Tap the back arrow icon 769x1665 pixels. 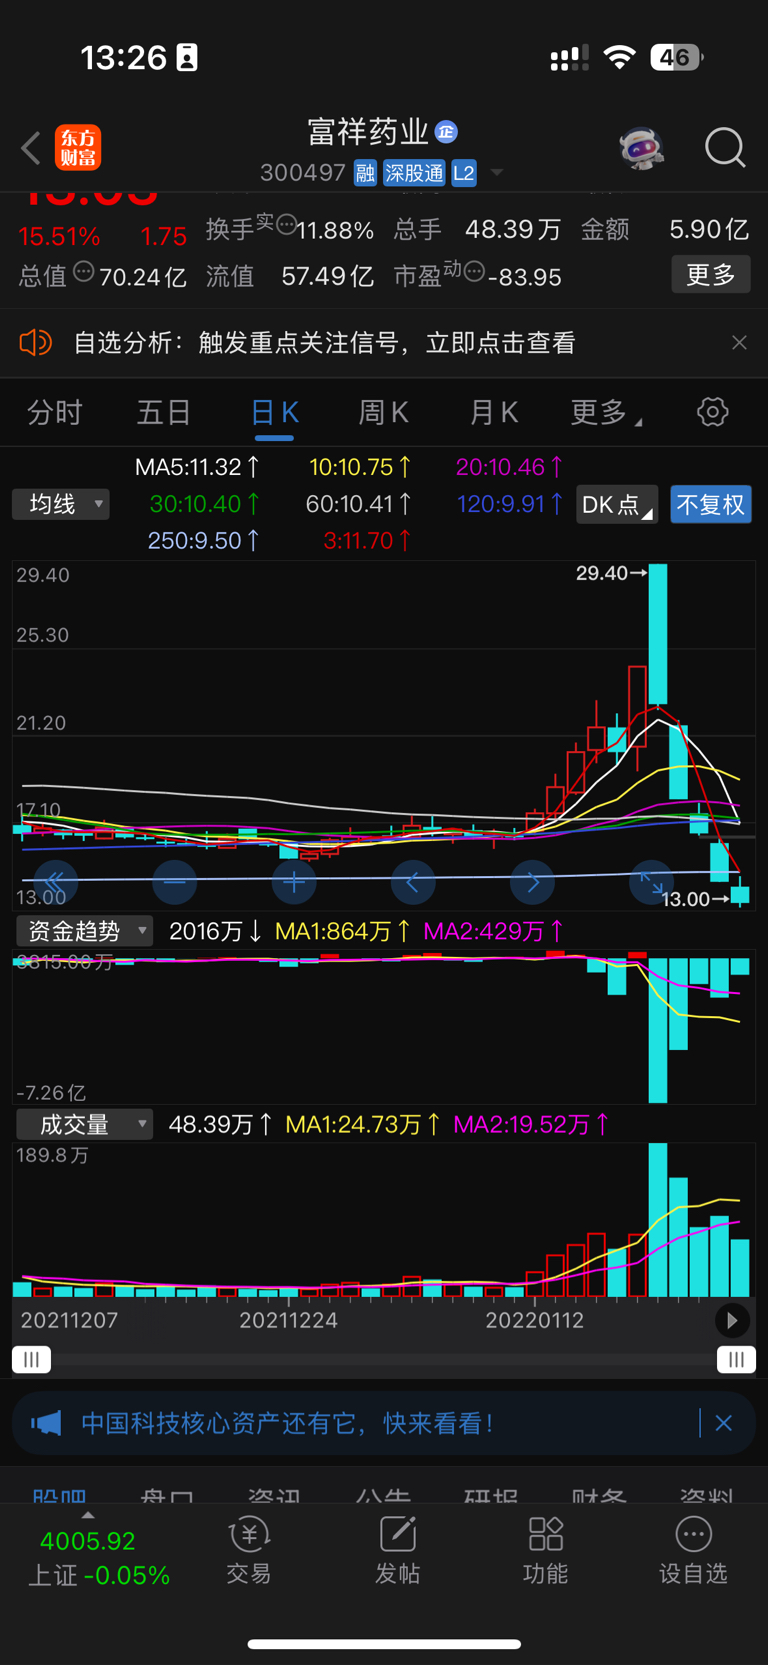coord(31,149)
